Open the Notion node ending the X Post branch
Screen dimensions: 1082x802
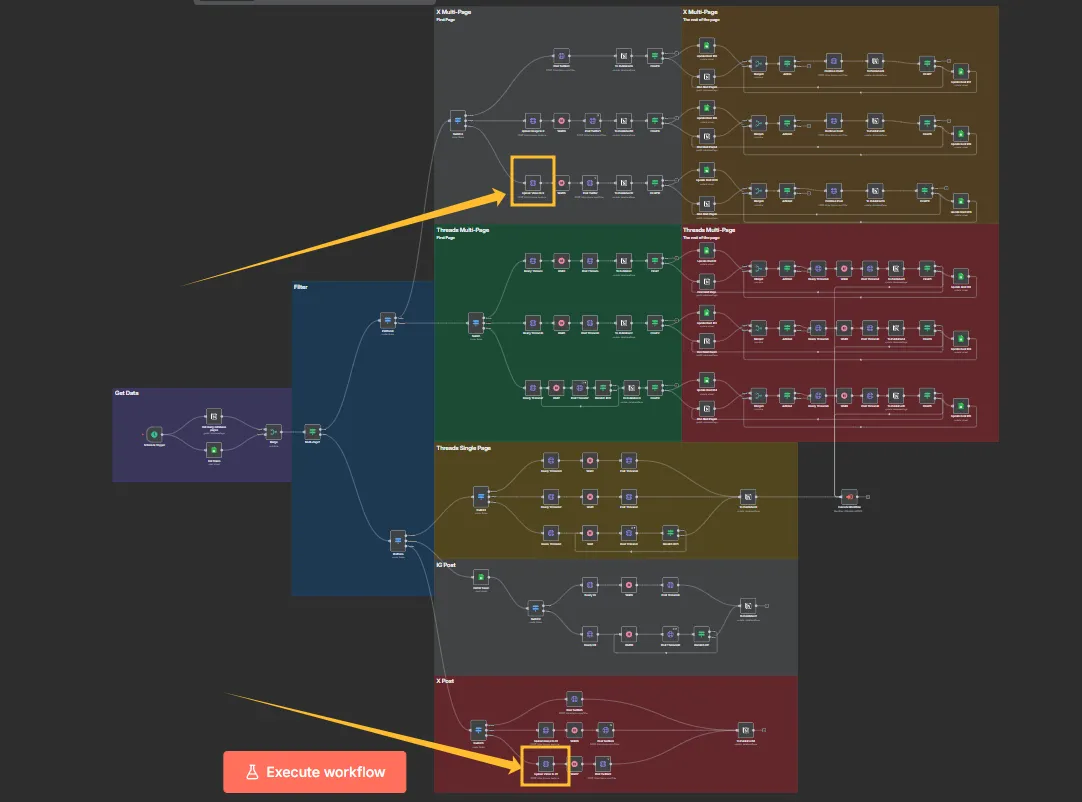pos(744,730)
